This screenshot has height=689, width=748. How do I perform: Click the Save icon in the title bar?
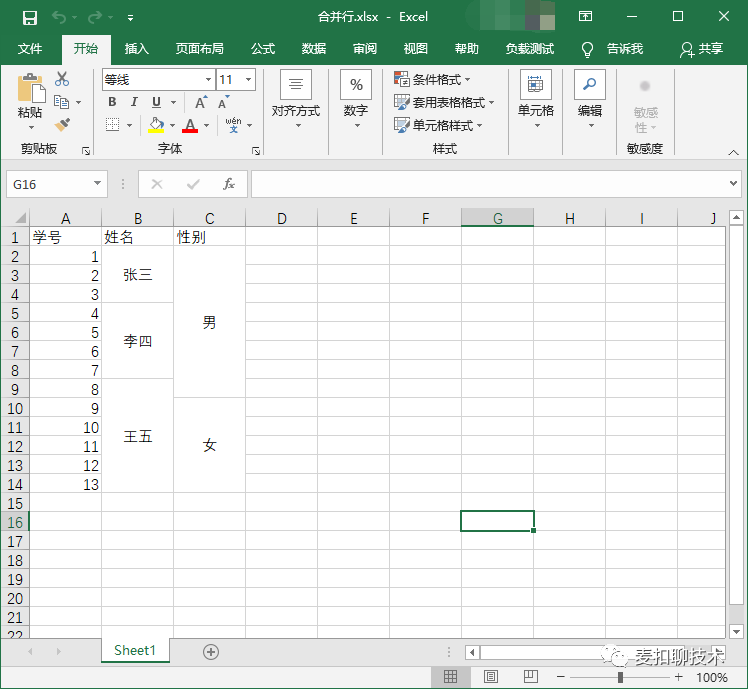coord(30,18)
